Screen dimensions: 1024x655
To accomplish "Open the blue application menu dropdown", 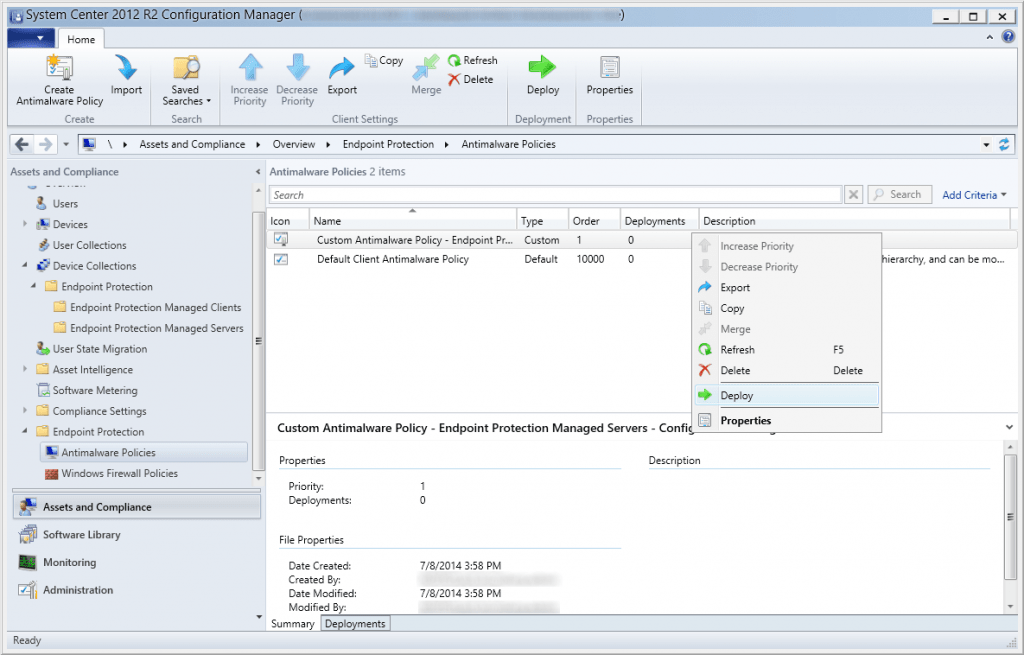I will pyautogui.click(x=31, y=39).
